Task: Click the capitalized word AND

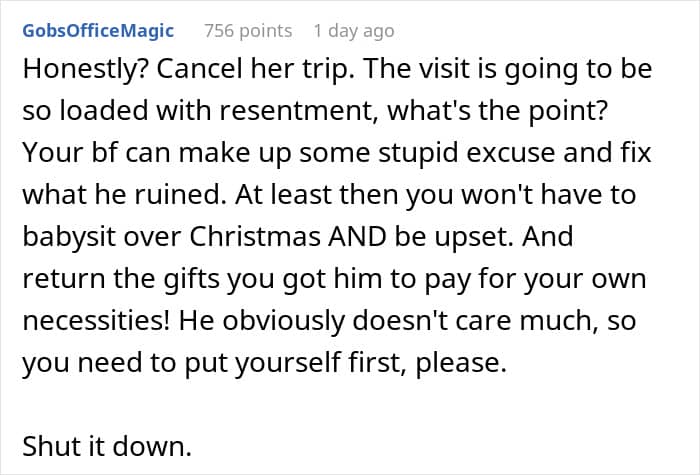Action: pyautogui.click(x=357, y=236)
